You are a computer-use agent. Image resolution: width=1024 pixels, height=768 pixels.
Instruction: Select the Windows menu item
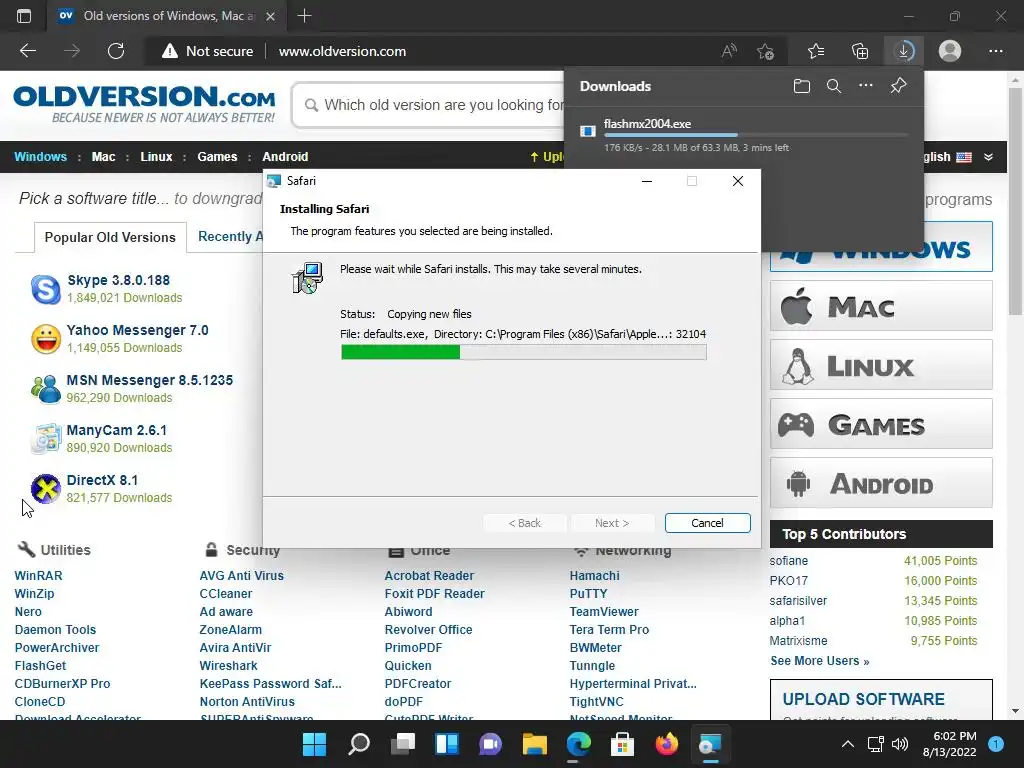[x=40, y=157]
